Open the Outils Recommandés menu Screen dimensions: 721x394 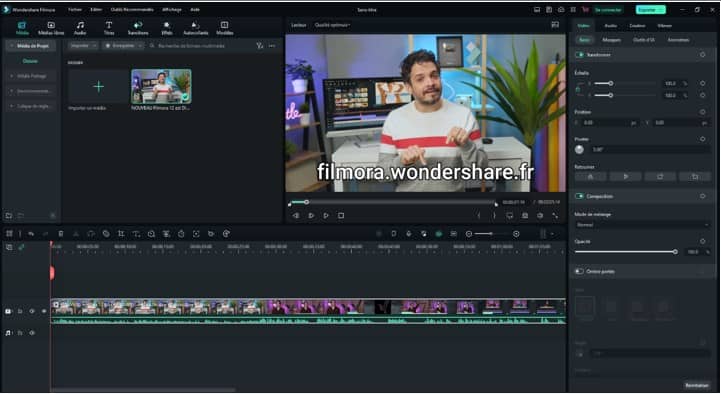point(132,10)
